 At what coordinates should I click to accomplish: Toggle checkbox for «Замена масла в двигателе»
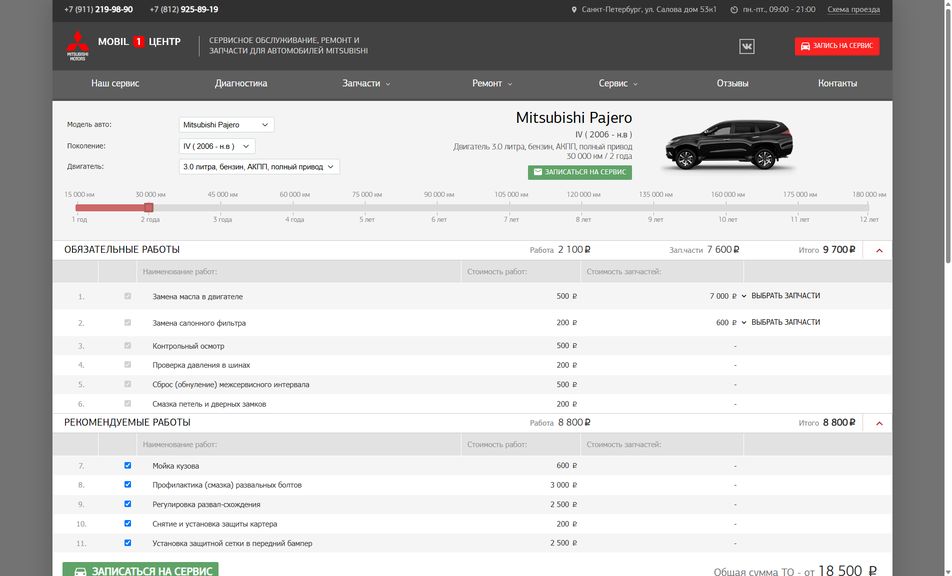128,296
